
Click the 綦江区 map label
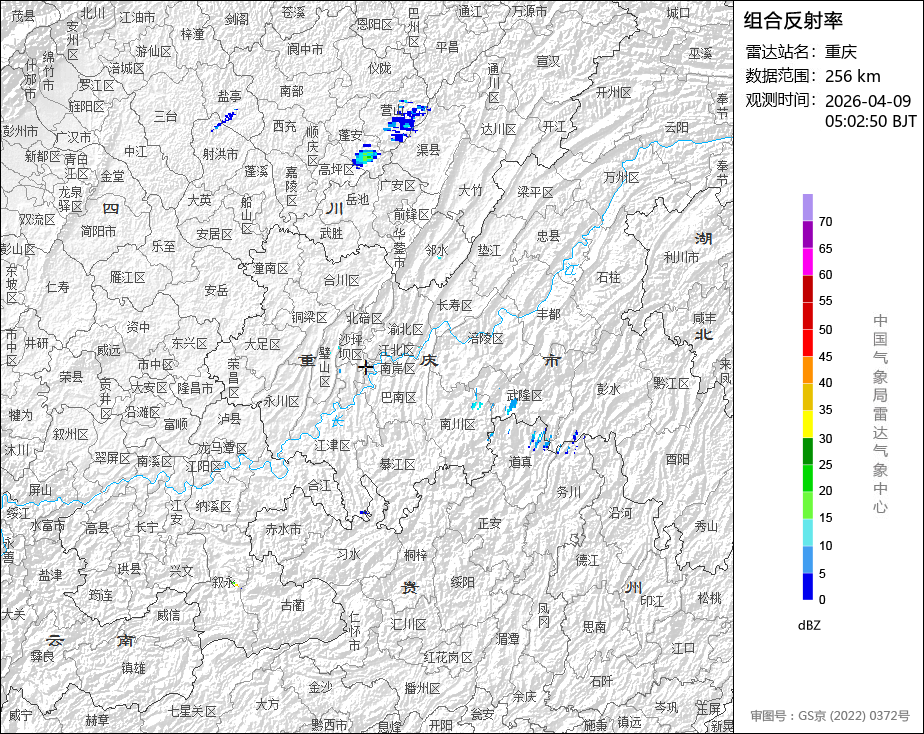pyautogui.click(x=398, y=465)
